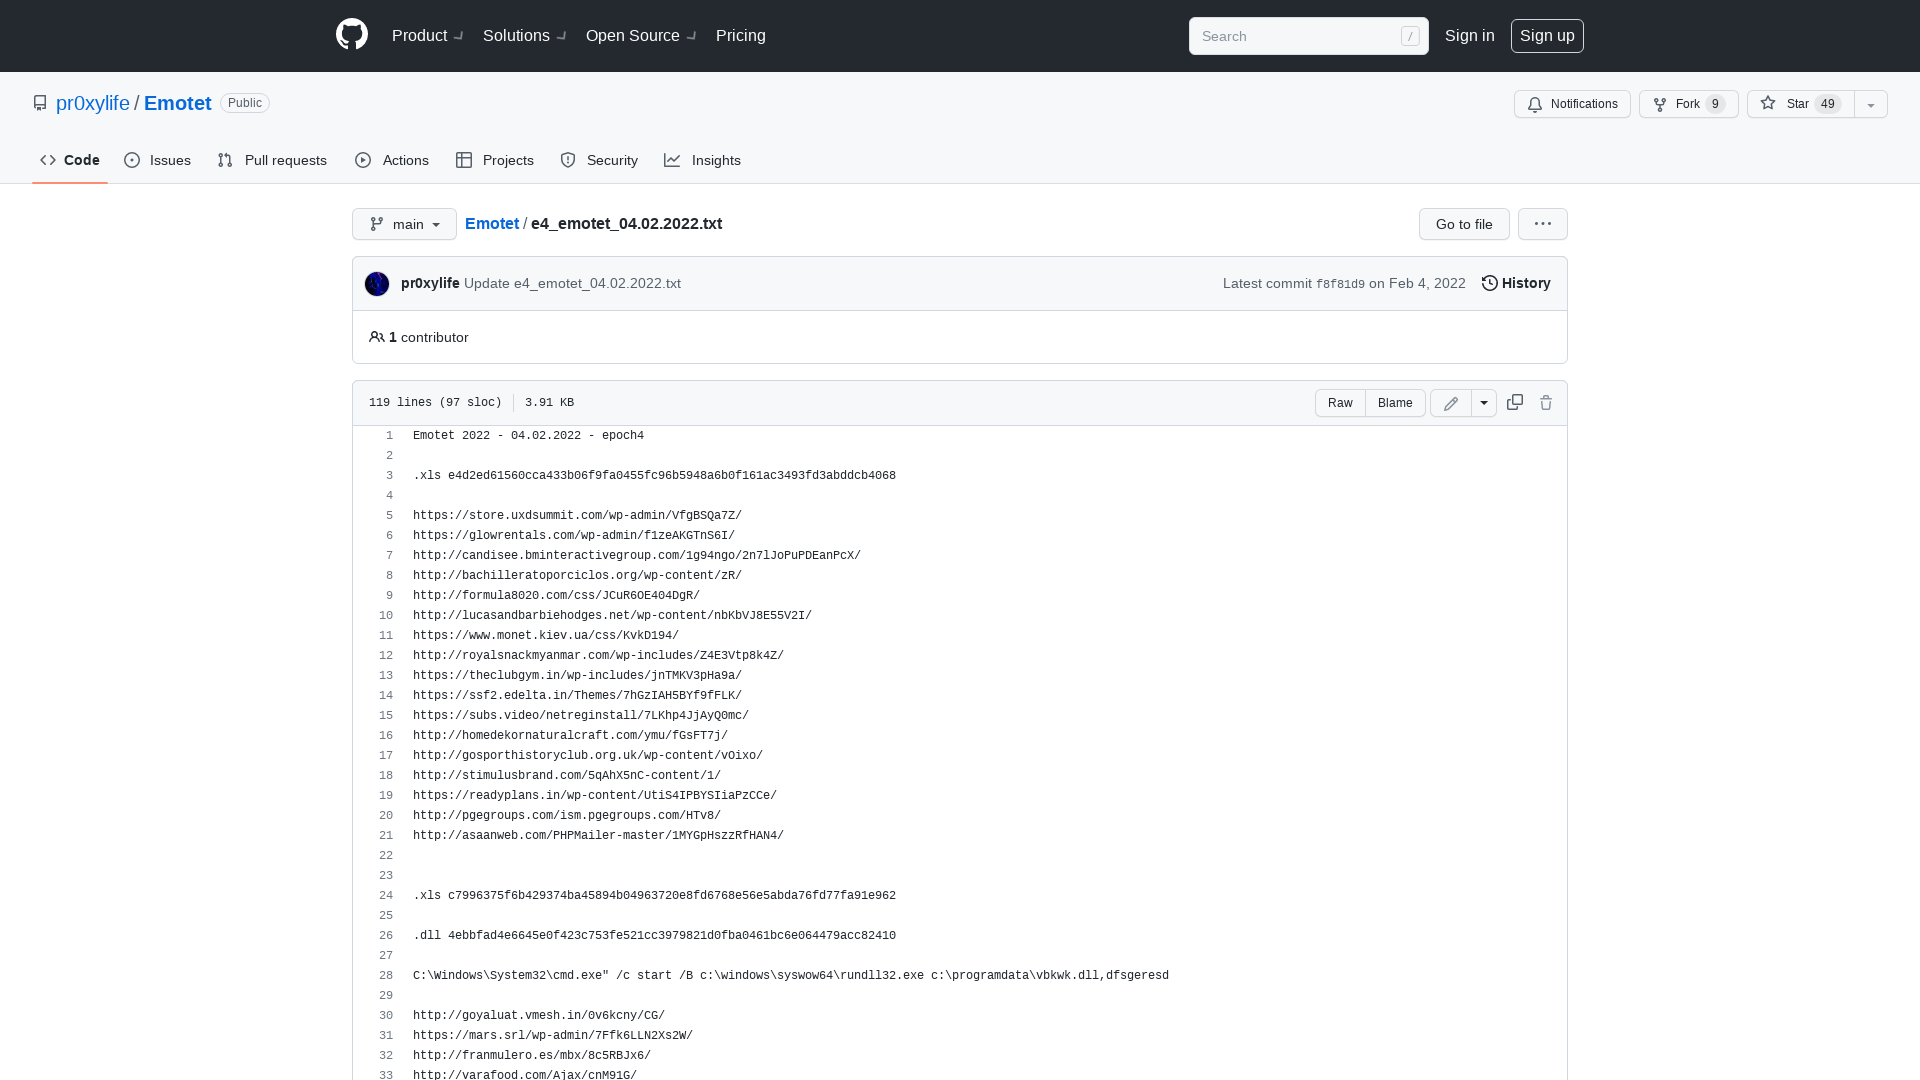The image size is (1920, 1080).
Task: Select line number 28
Action: click(x=386, y=976)
